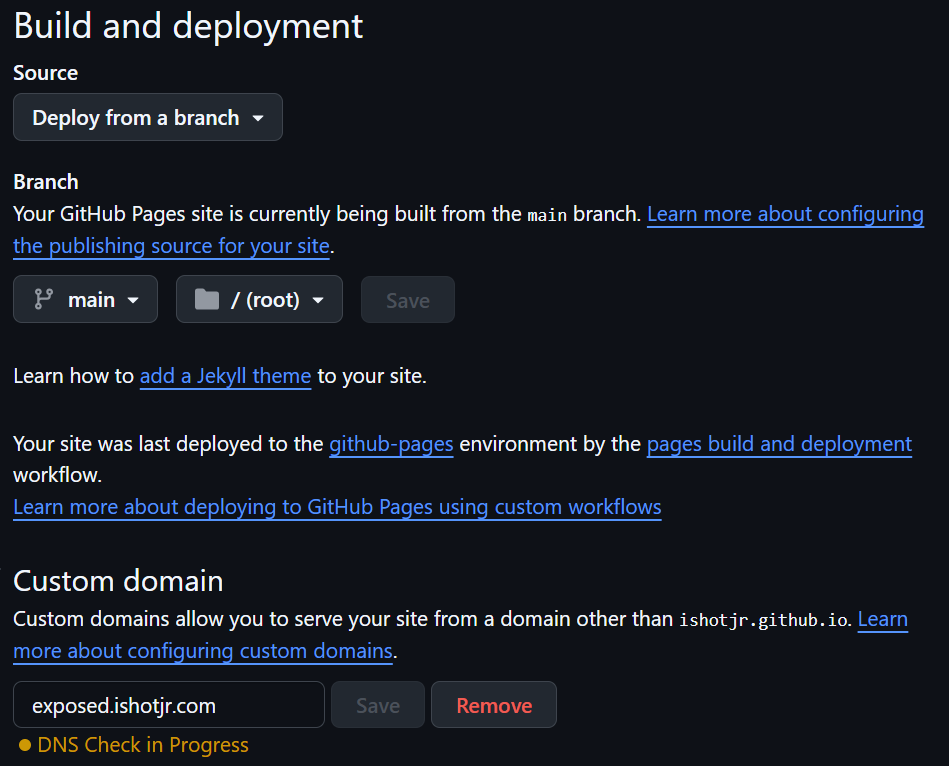Expand the main branch selector
Screen dimensions: 949x766
(x=86, y=299)
